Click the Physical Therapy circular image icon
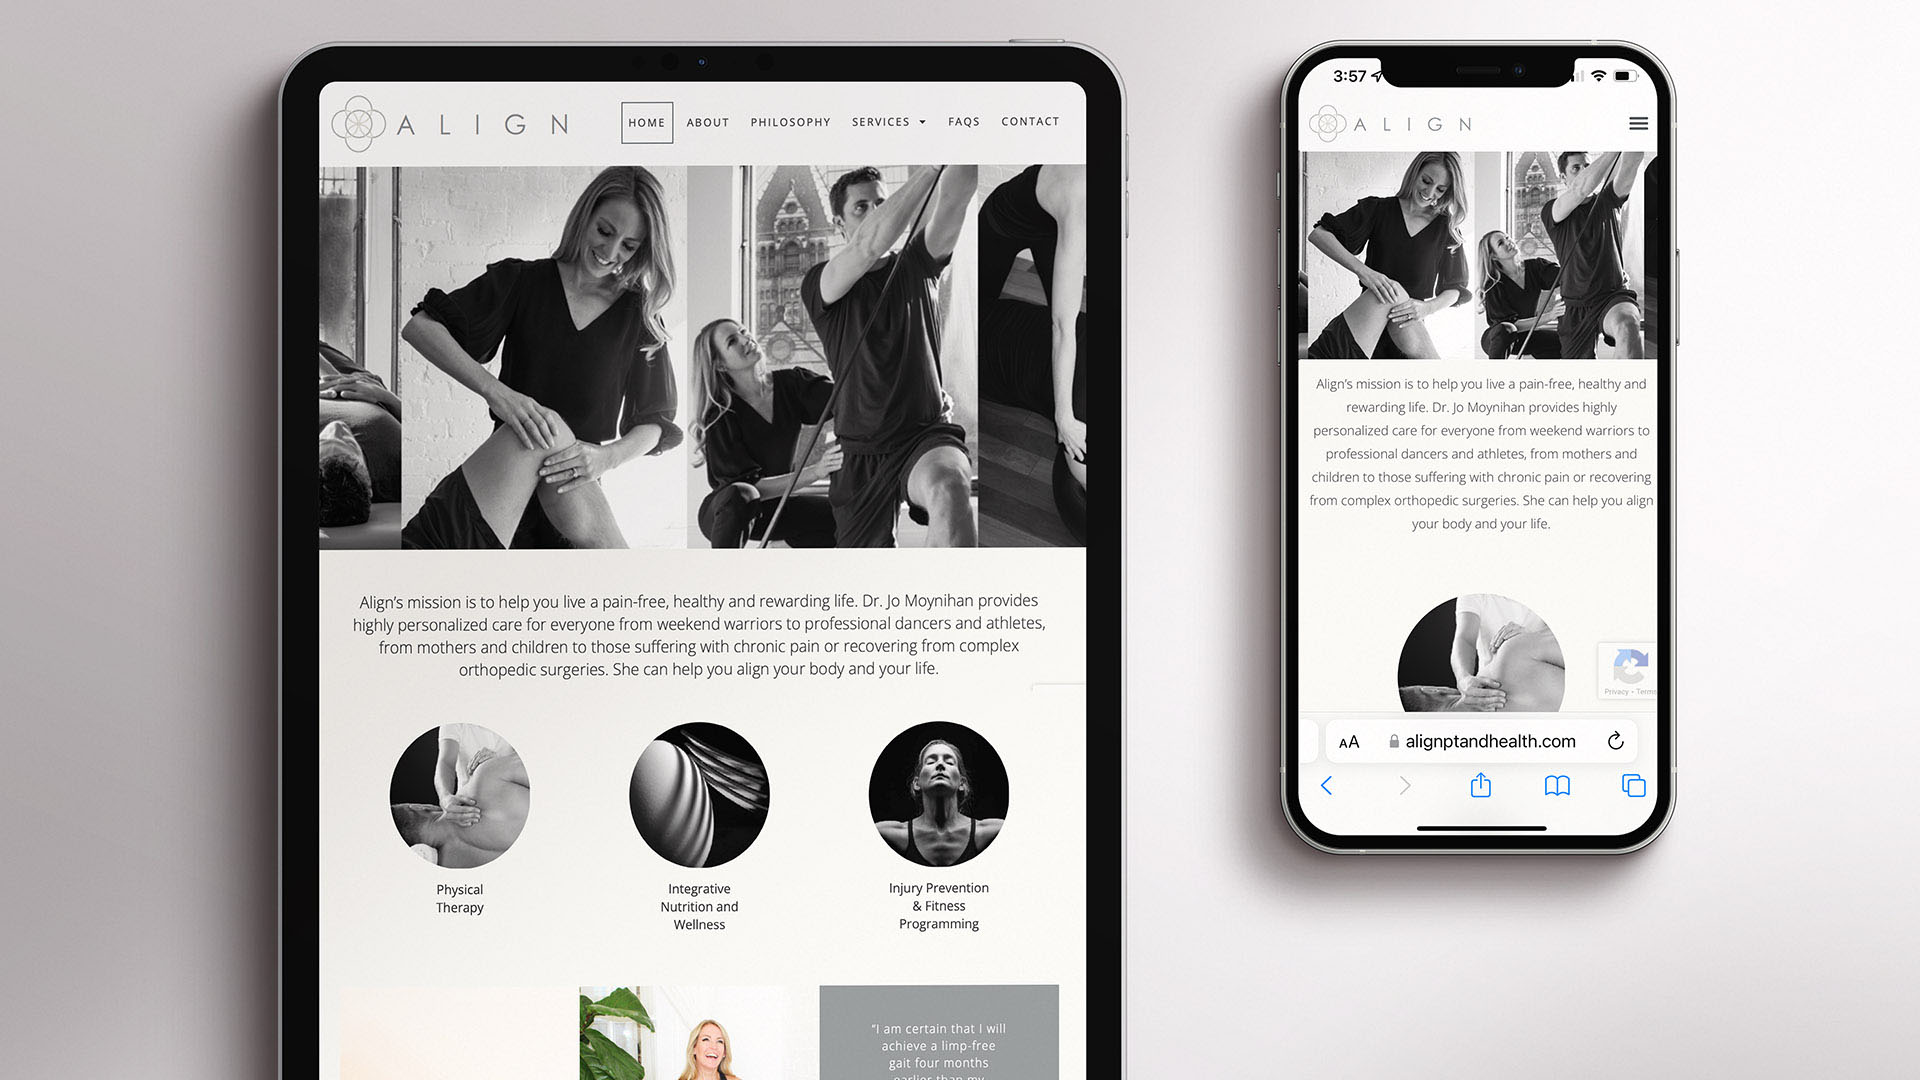 click(460, 795)
